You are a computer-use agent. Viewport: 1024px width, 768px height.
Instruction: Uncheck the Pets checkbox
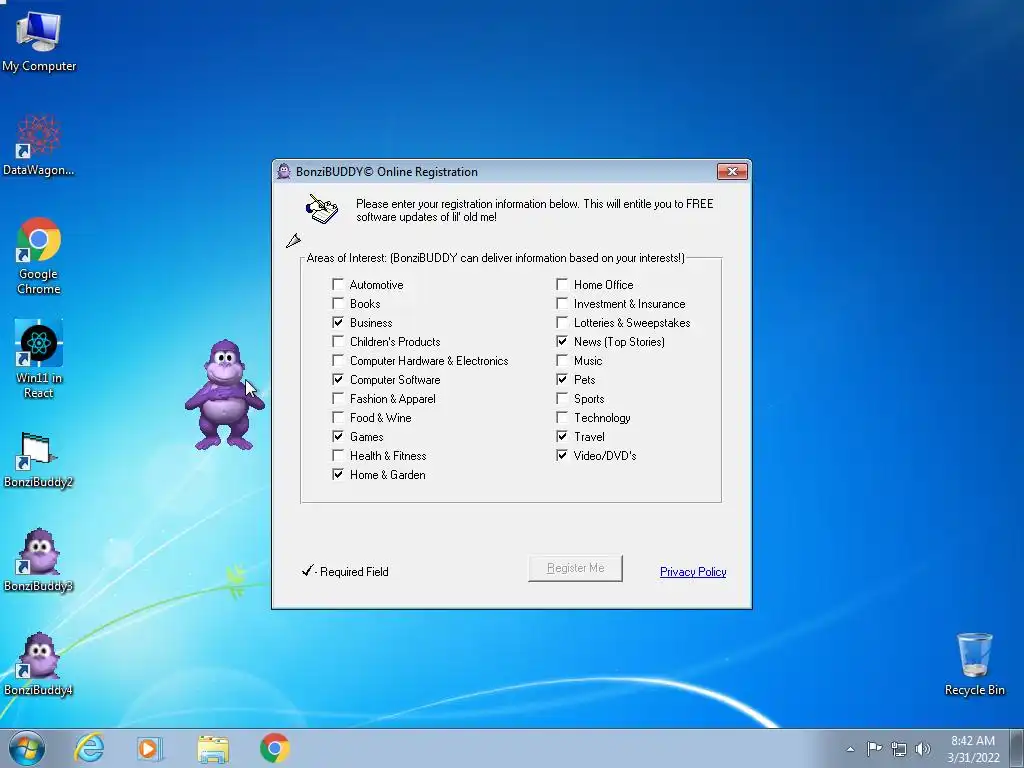tap(562, 379)
